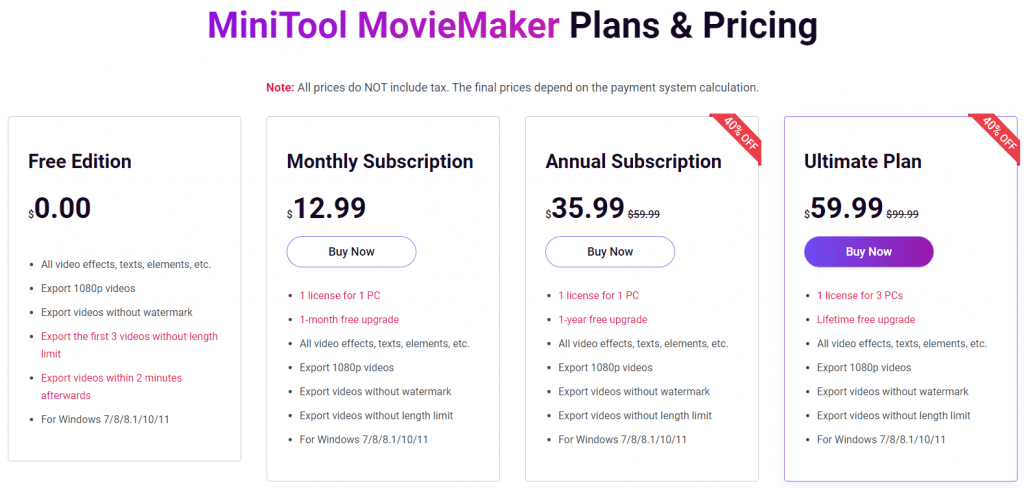Viewport: 1024px width, 488px height.
Task: Click the crossed-out $99.99 original price
Action: (902, 213)
